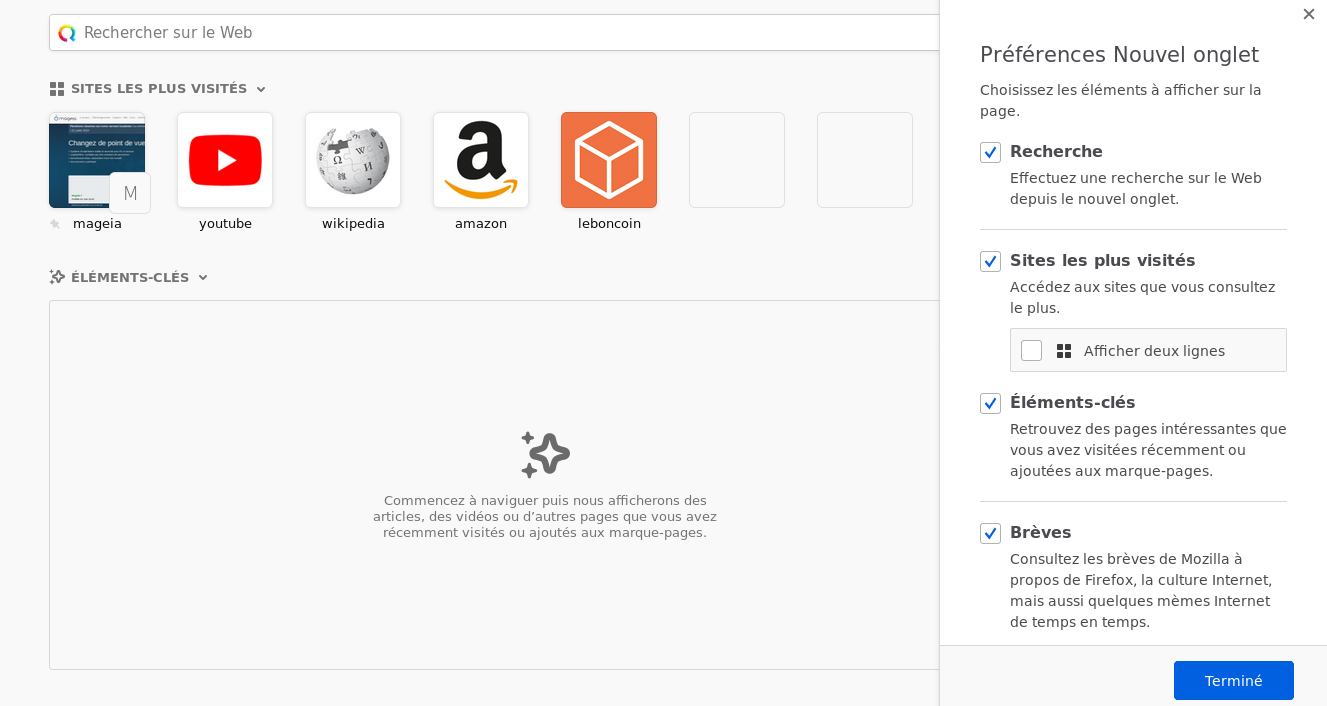Collapse the Éléments-clés section chevron

click(203, 277)
